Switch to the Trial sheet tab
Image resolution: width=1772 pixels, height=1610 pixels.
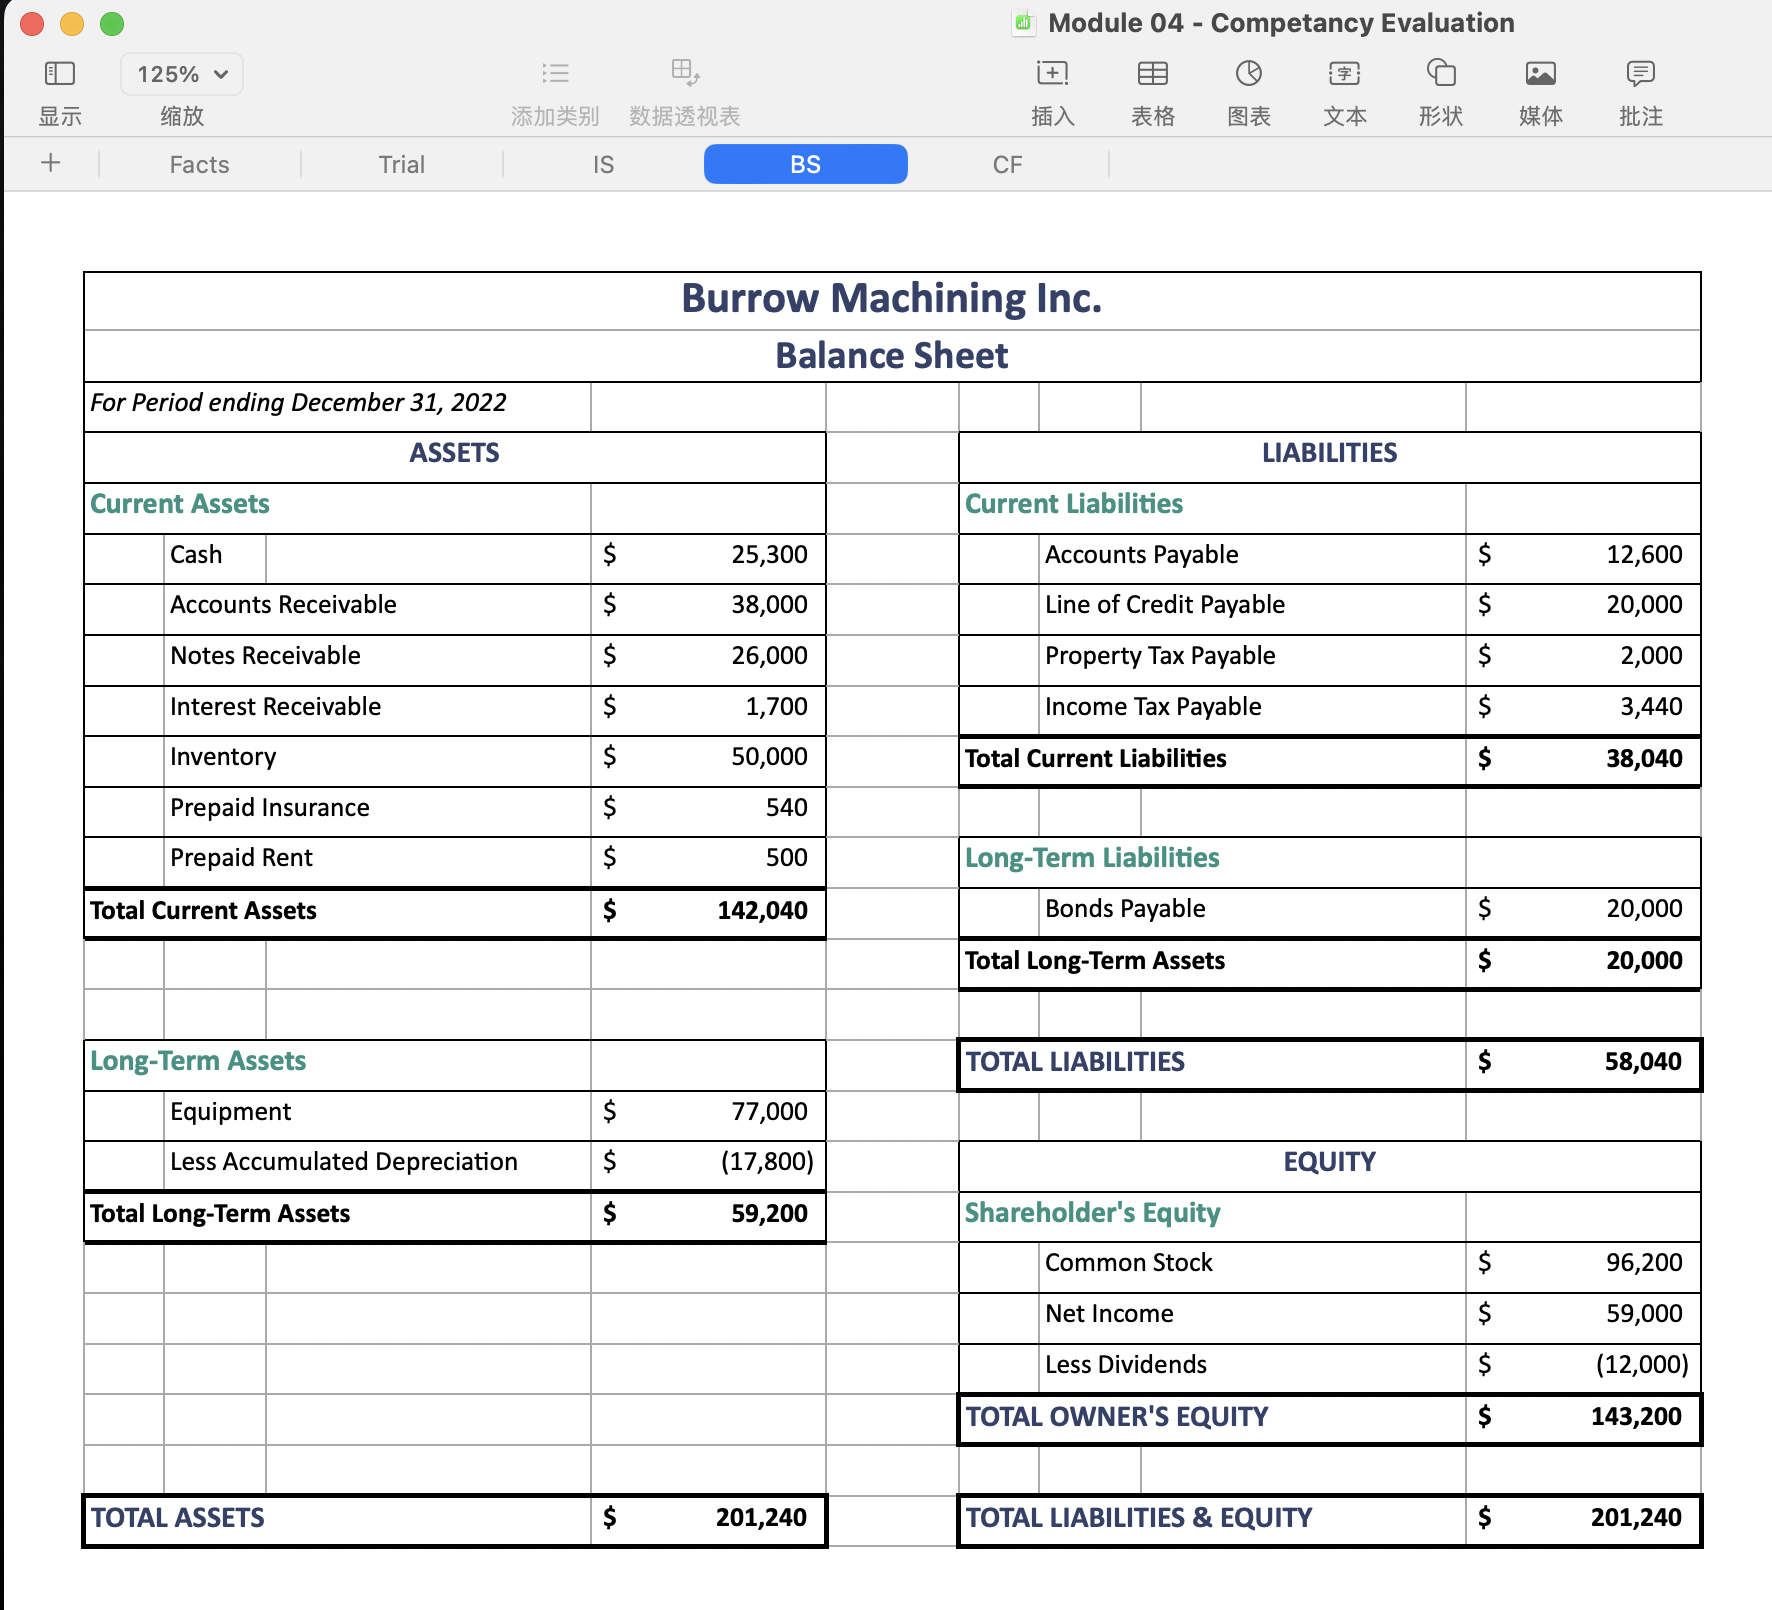tap(401, 165)
